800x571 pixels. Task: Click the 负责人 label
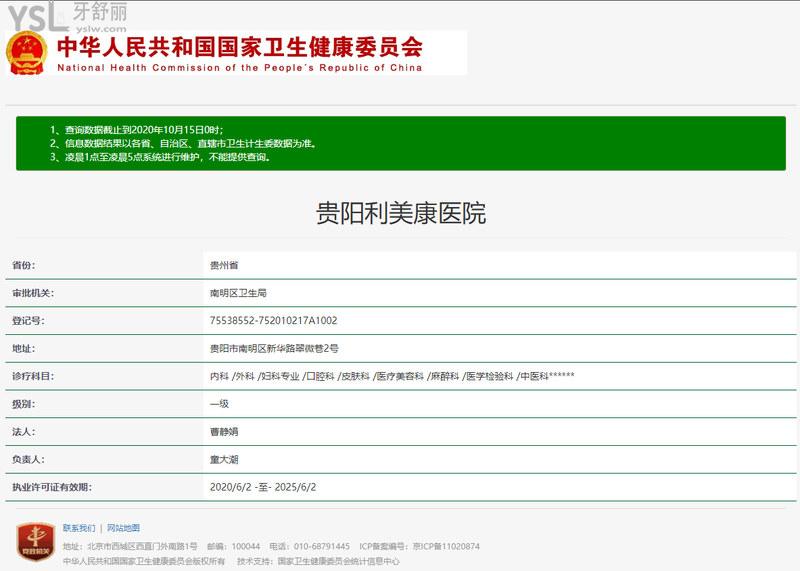point(28,459)
